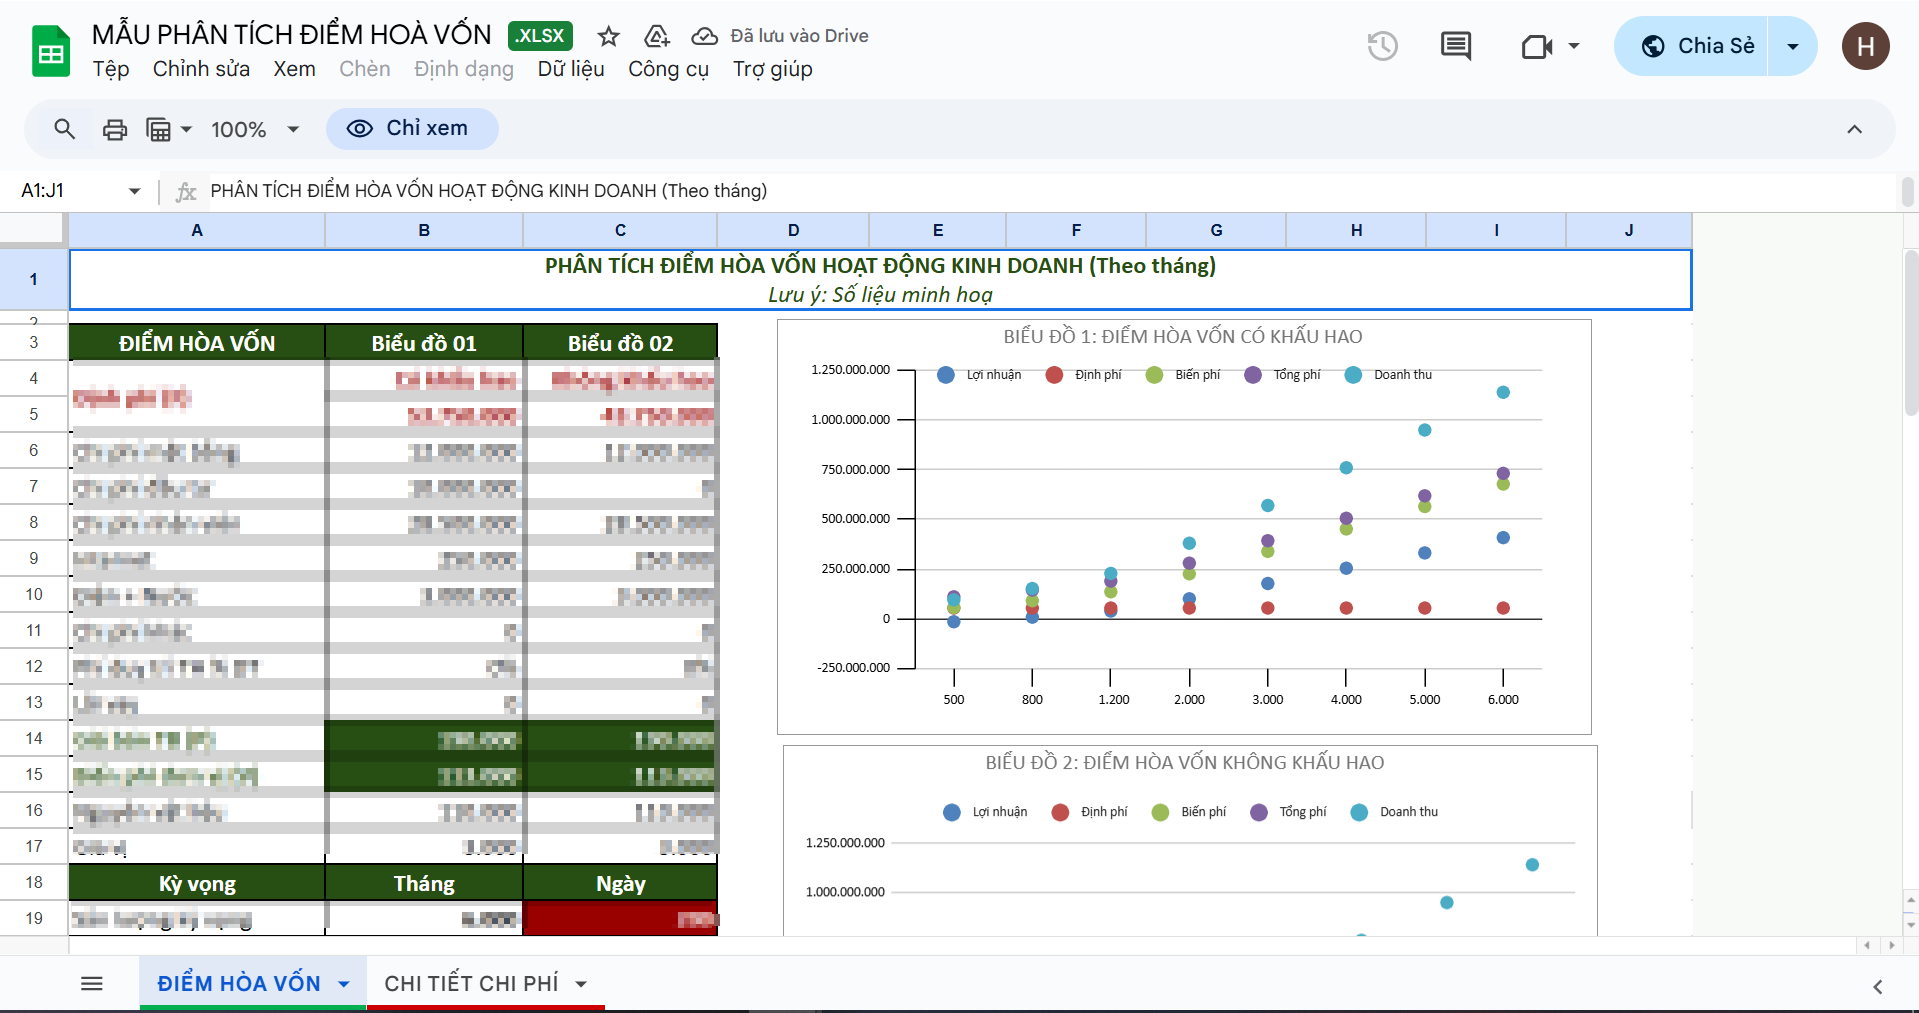Click the account avatar 'H' button

[x=1865, y=46]
